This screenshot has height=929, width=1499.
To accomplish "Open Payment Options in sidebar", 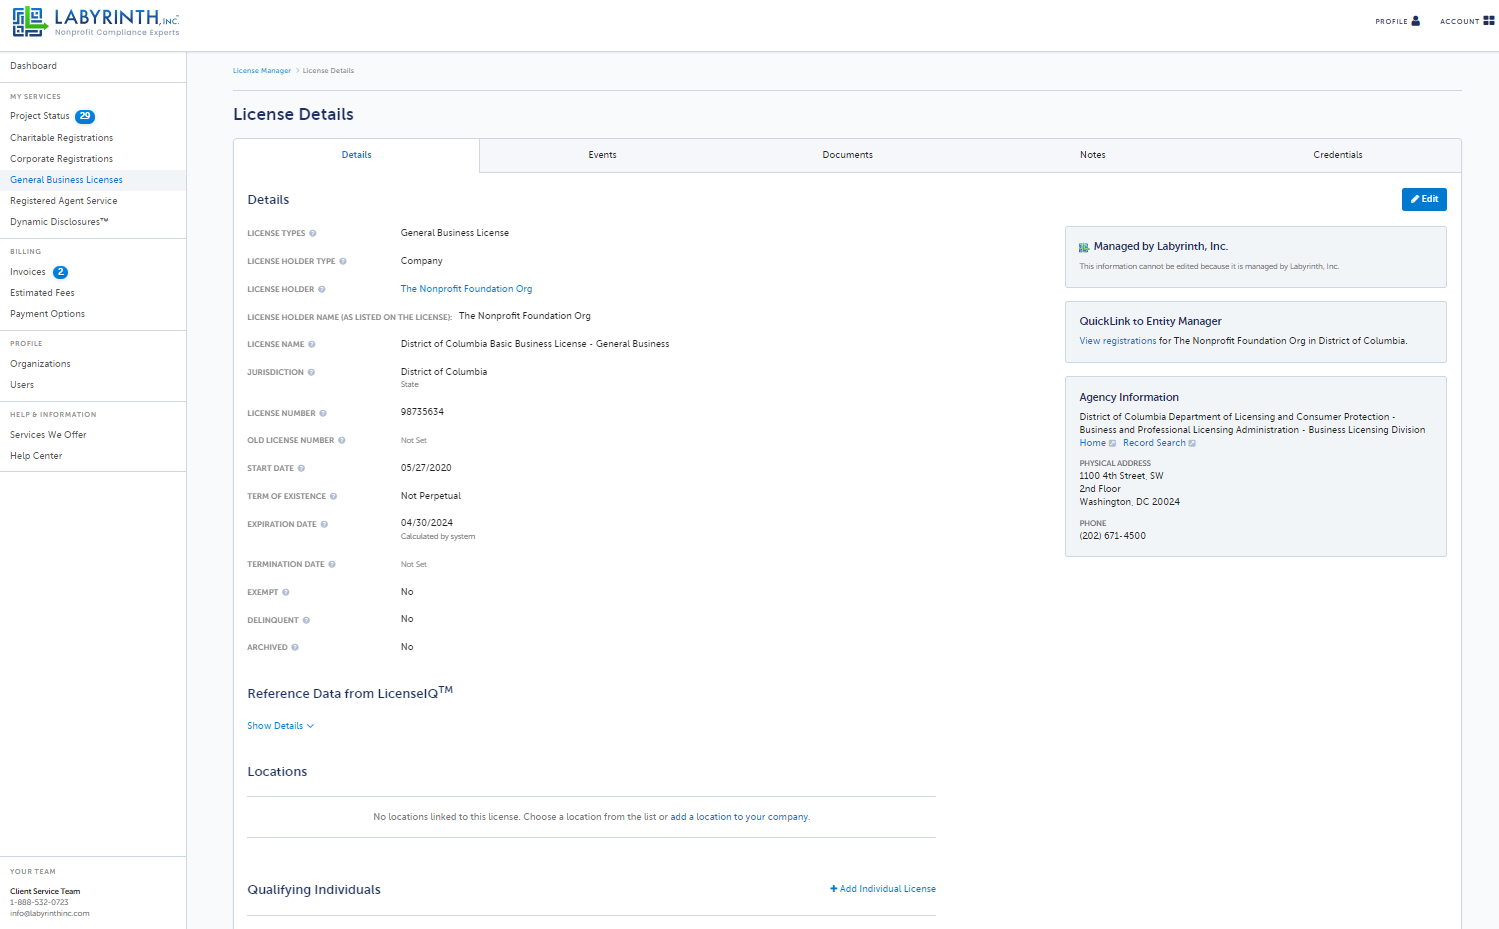I will (48, 314).
